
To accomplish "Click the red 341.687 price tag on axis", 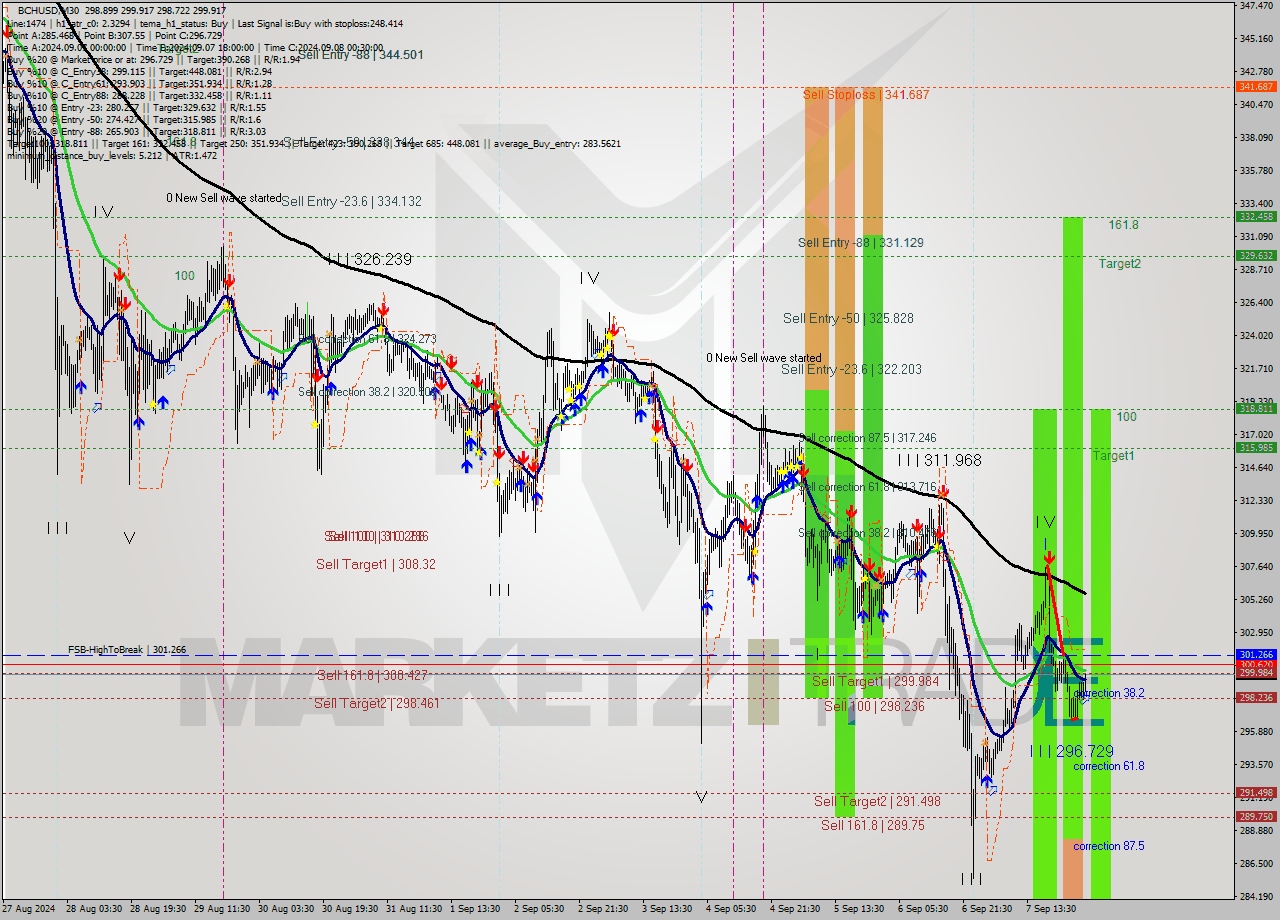I will click(1257, 87).
